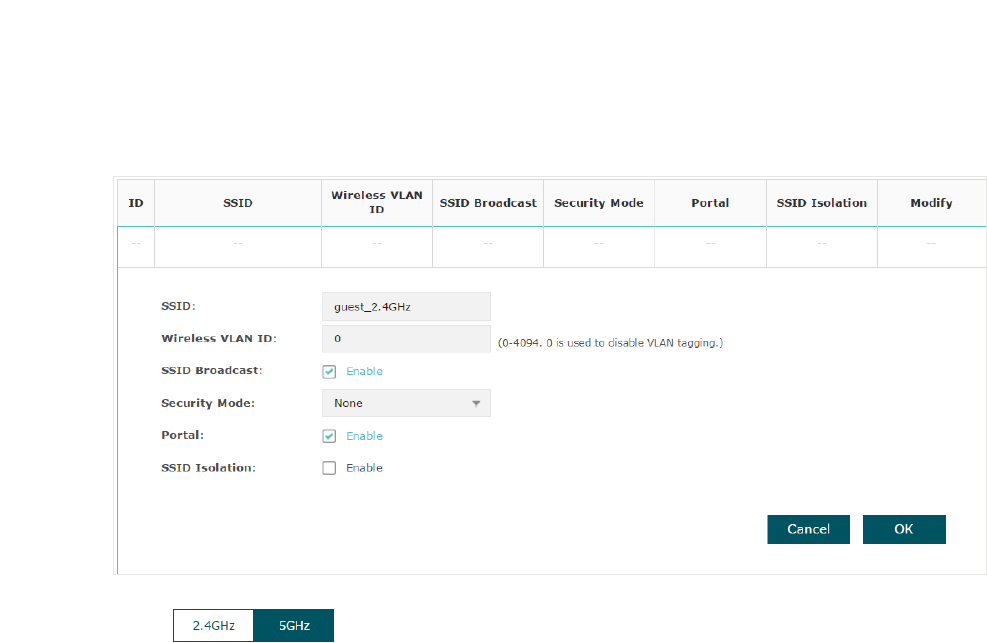This screenshot has height=643, width=987.
Task: Click the Wireless VLAN ID input field
Action: pos(406,338)
